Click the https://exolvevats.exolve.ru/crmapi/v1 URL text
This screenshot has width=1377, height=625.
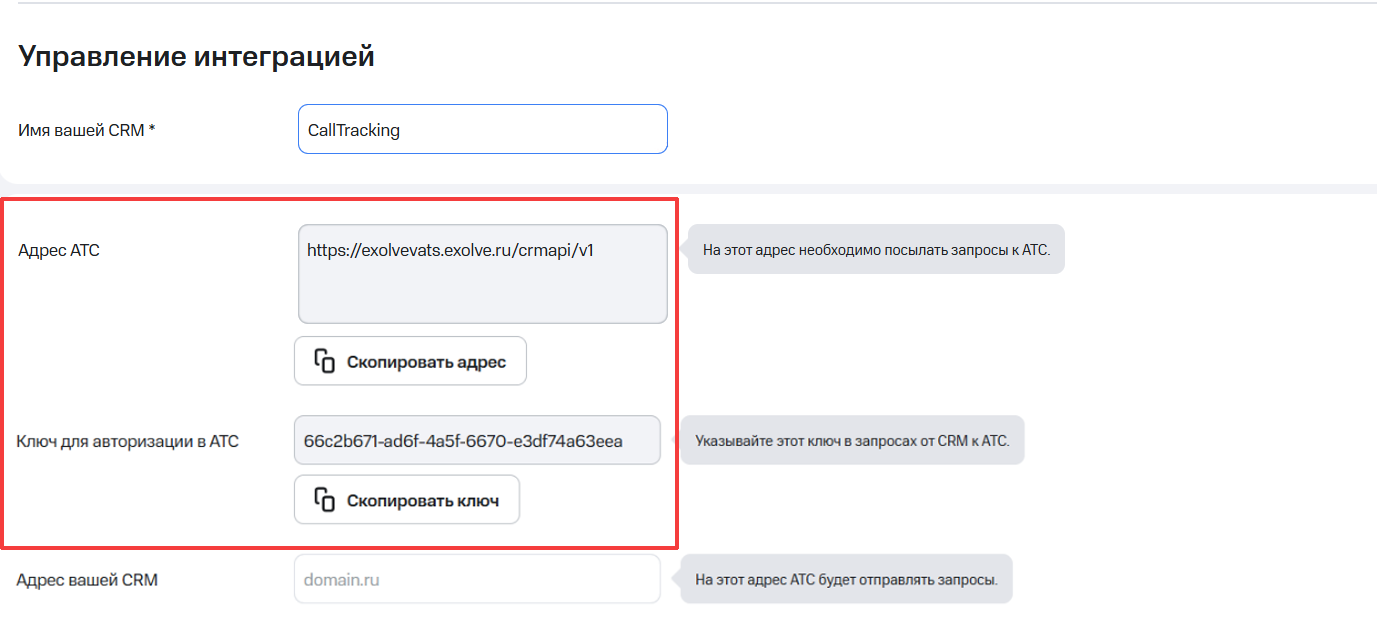pos(450,250)
